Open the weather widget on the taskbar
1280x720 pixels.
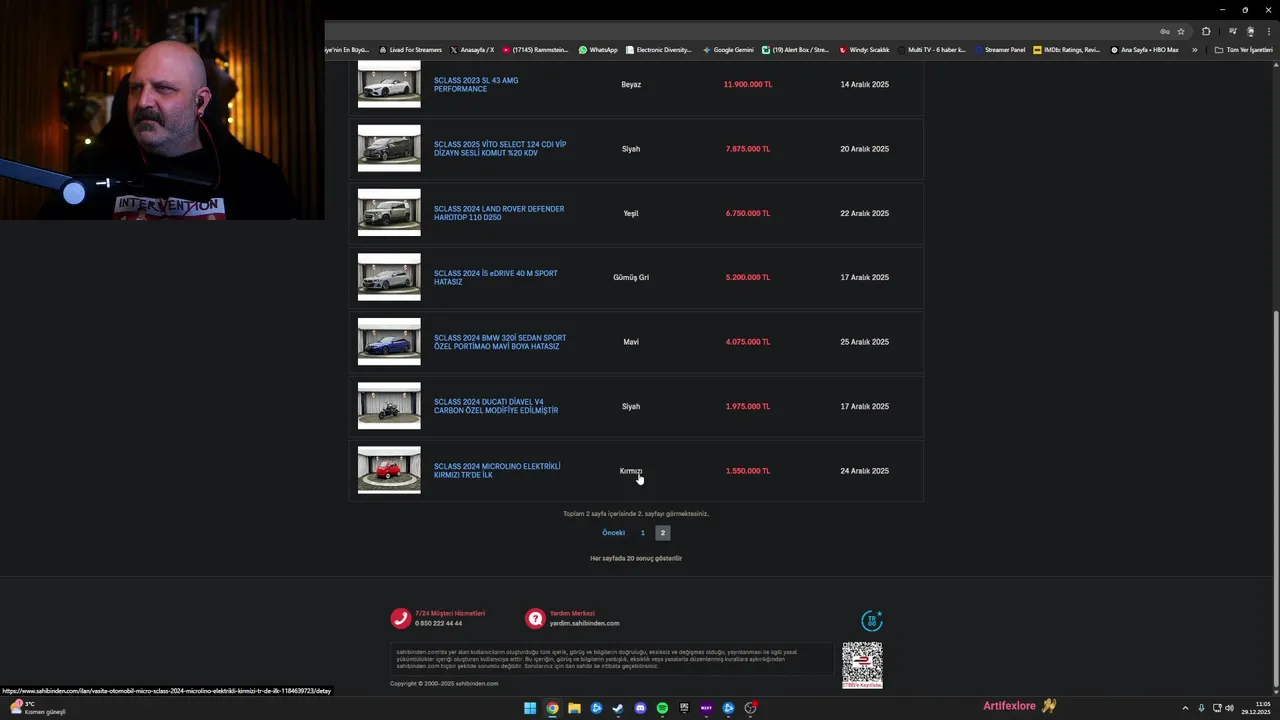coord(36,708)
